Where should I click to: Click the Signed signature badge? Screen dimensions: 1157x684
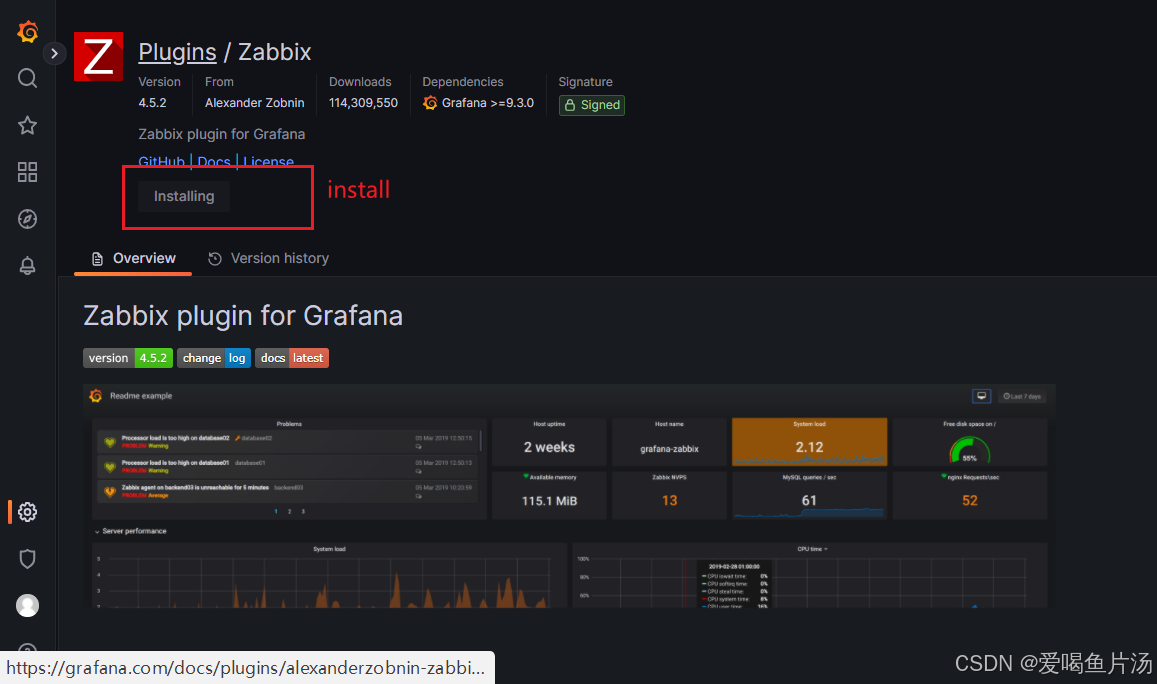coord(592,105)
